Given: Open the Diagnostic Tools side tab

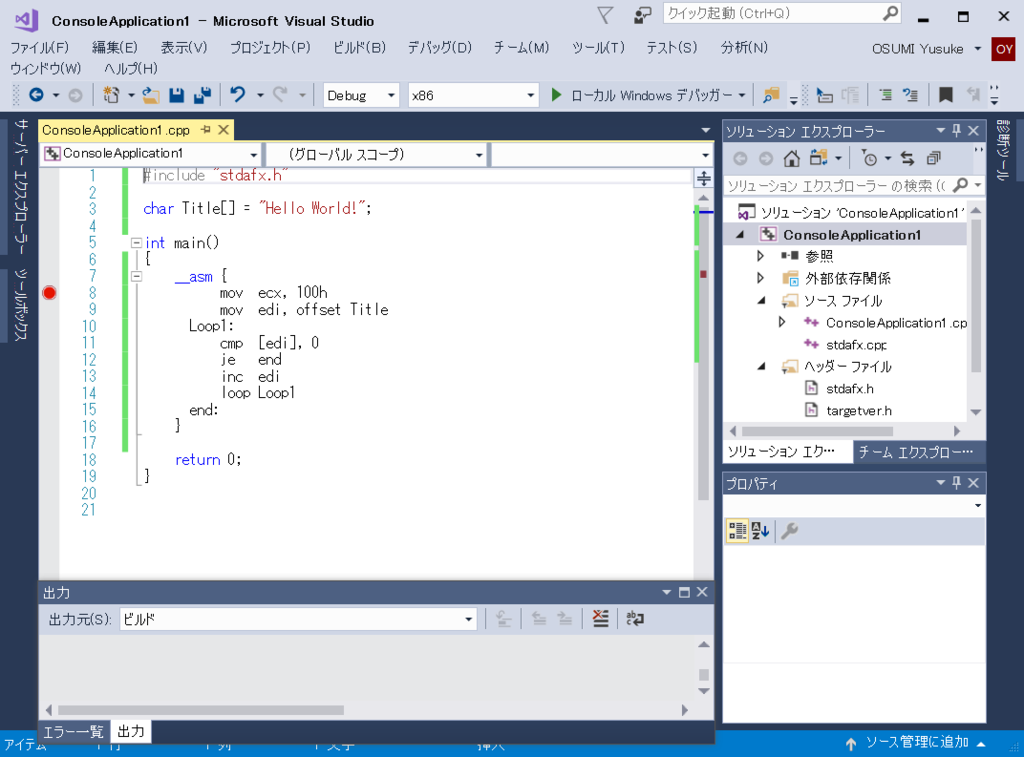Looking at the screenshot, I should [x=1004, y=149].
